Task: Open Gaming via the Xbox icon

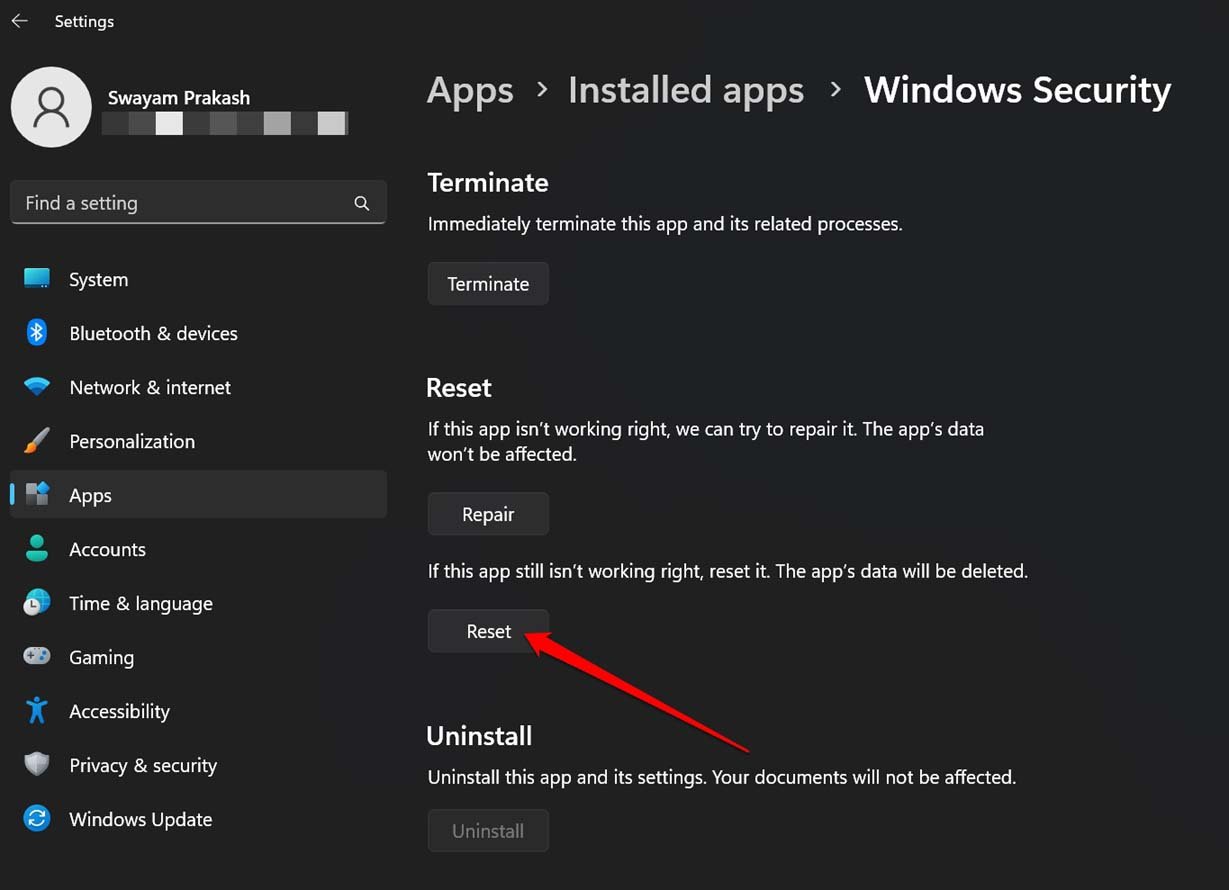Action: coord(36,657)
